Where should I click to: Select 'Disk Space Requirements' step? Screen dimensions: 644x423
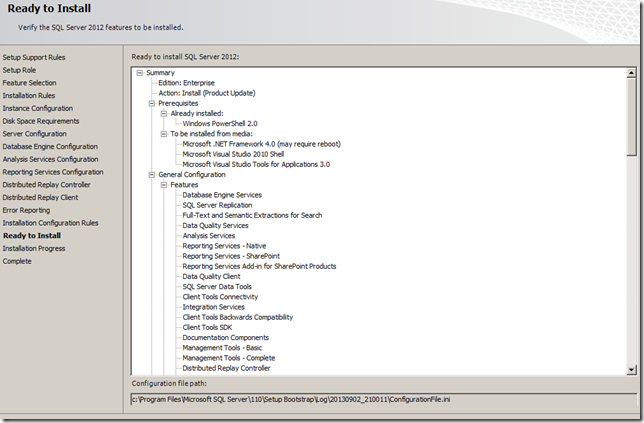(41, 121)
